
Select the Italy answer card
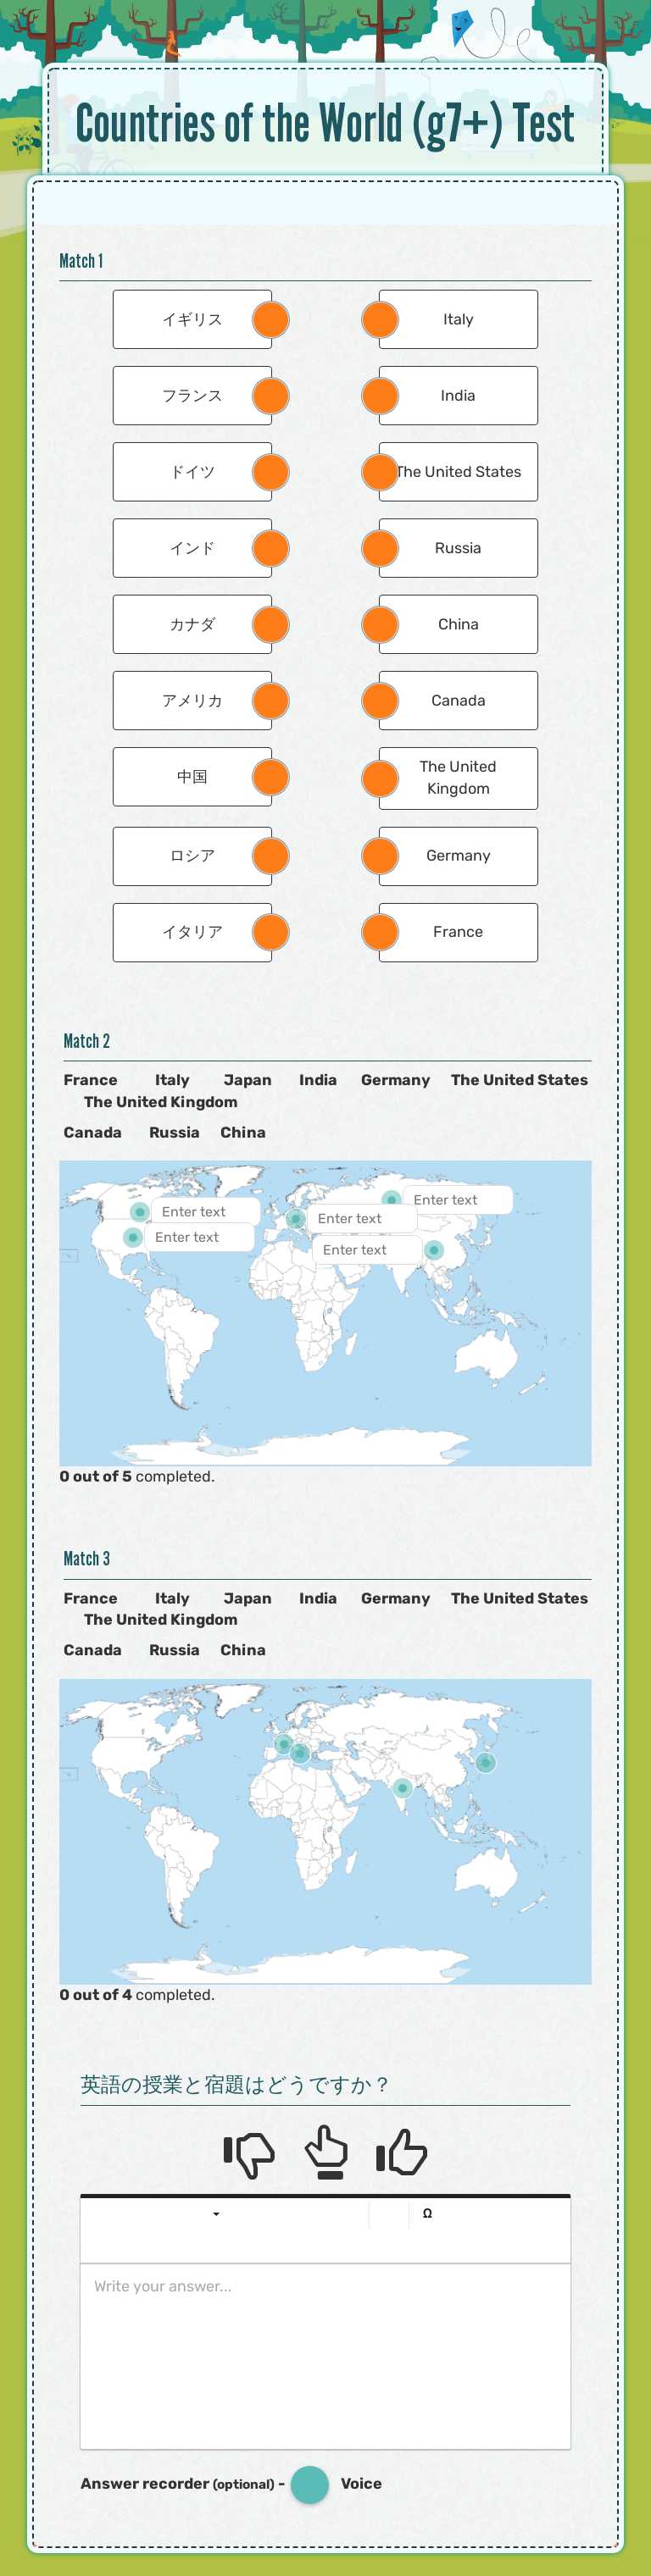pos(458,320)
